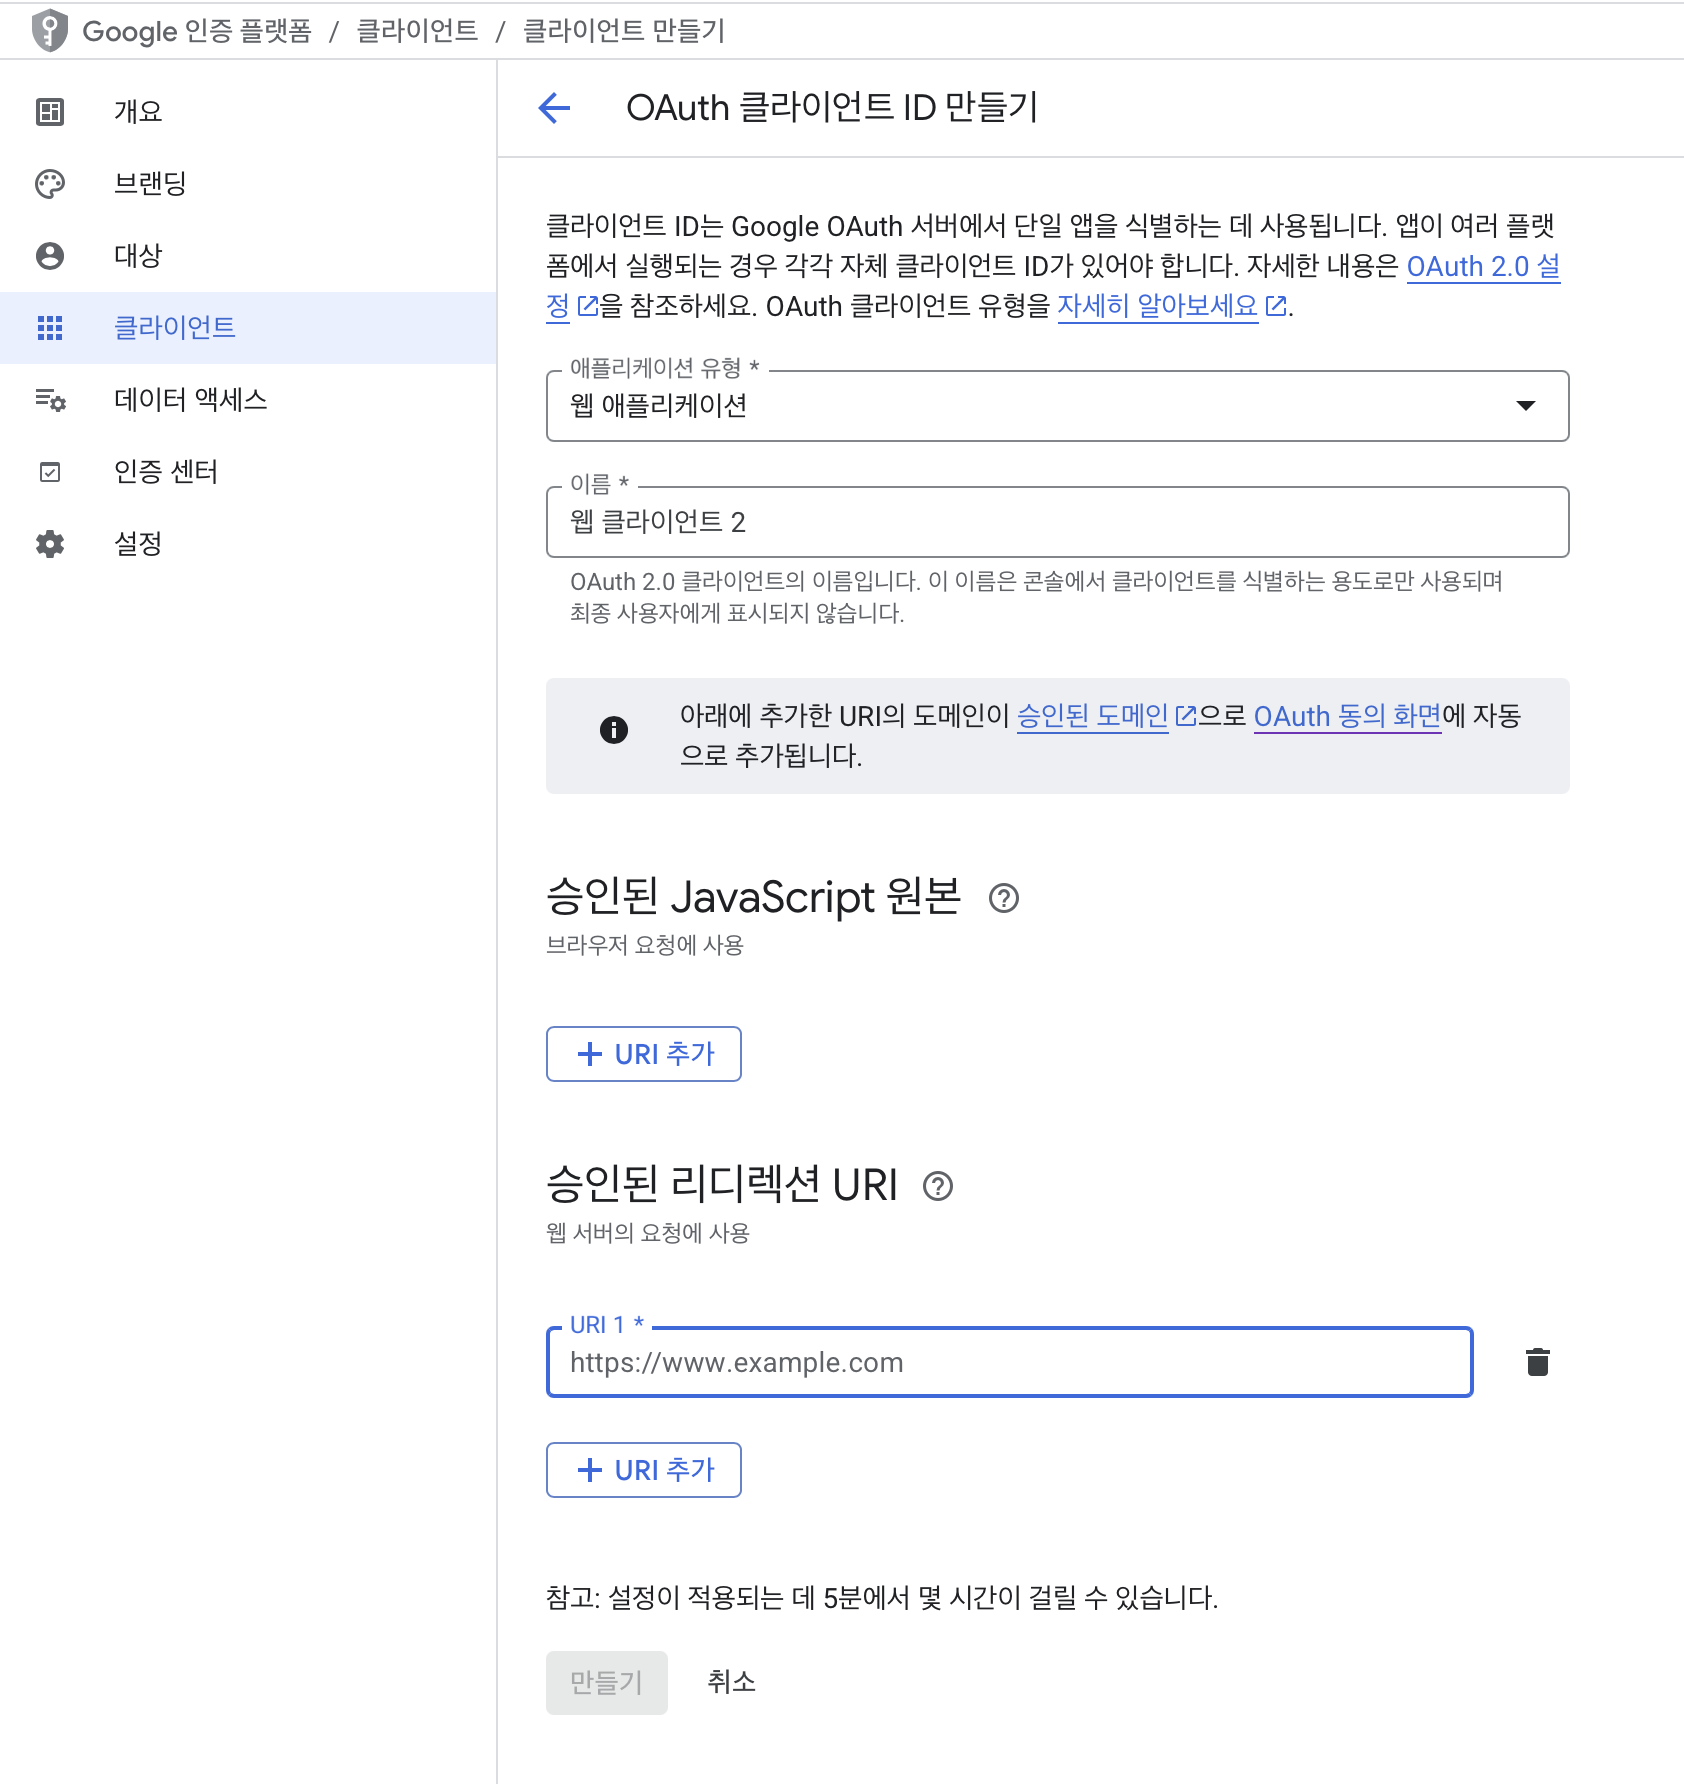Open help for 승인된 리디렉션 URI
Image resolution: width=1684 pixels, height=1784 pixels.
point(938,1186)
